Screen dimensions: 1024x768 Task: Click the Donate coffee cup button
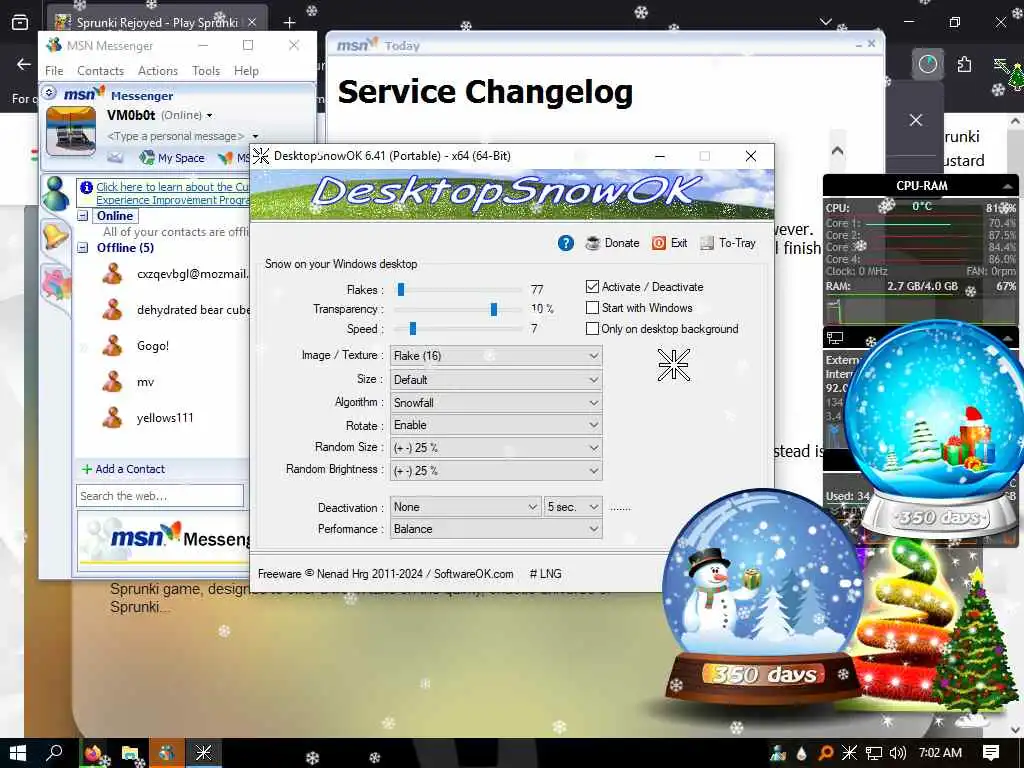[612, 243]
